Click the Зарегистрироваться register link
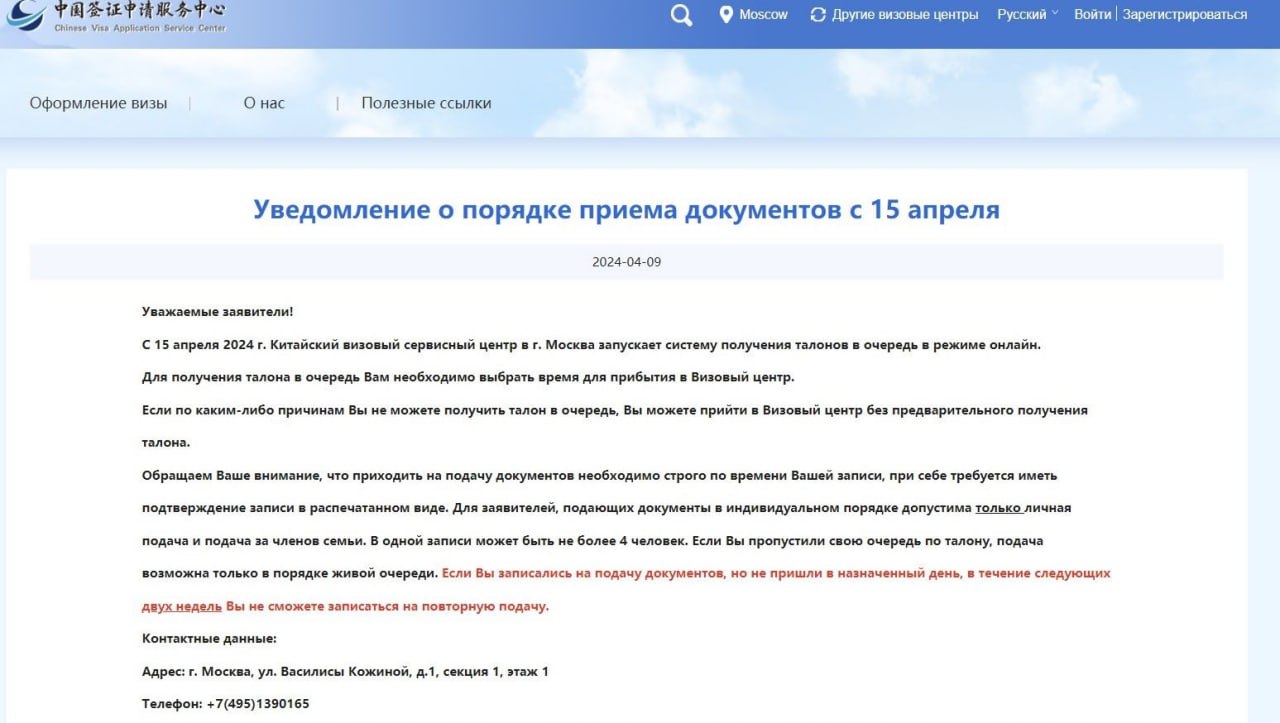The width and height of the screenshot is (1280, 723). click(1184, 15)
